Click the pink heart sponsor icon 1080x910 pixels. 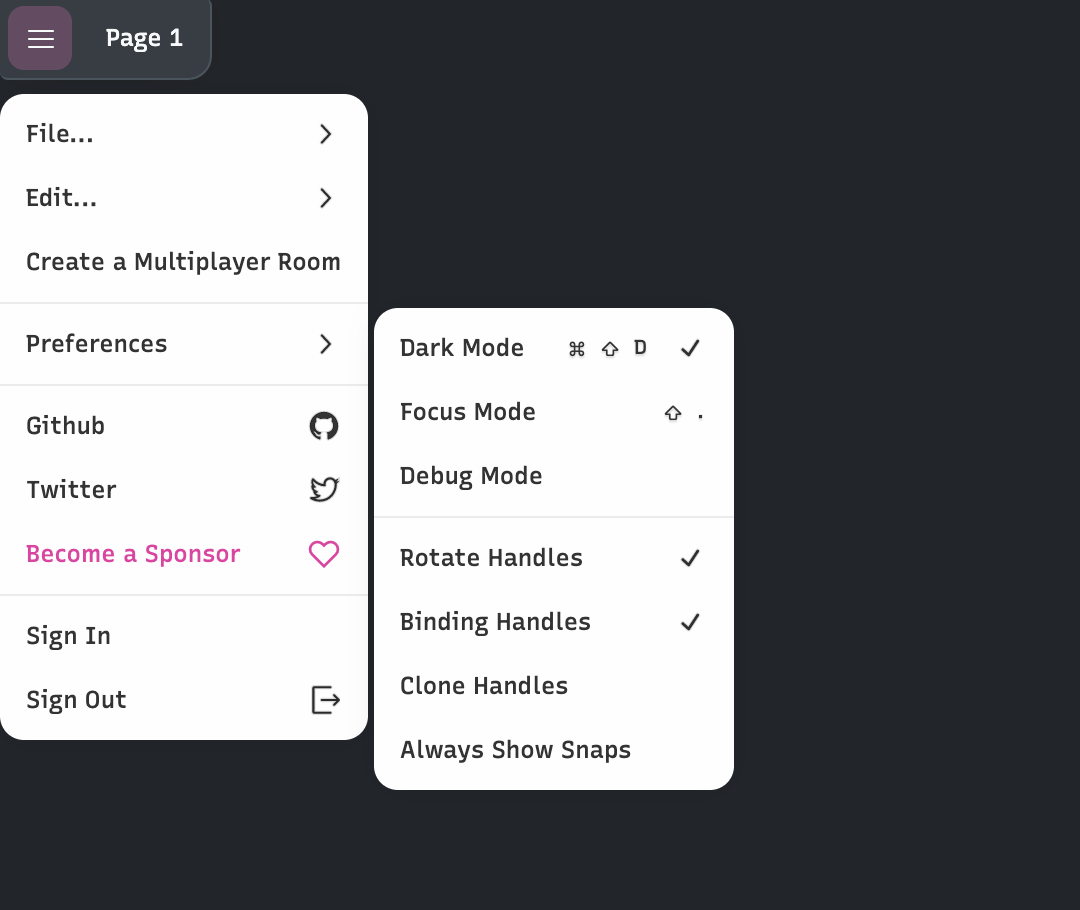pyautogui.click(x=324, y=554)
